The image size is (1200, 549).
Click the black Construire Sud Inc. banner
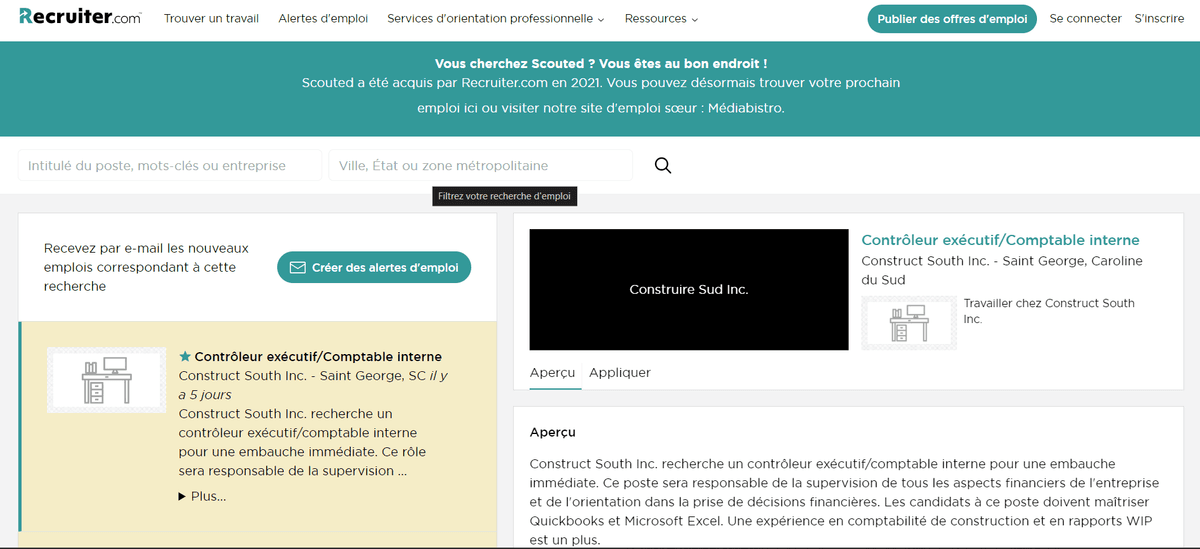[689, 289]
